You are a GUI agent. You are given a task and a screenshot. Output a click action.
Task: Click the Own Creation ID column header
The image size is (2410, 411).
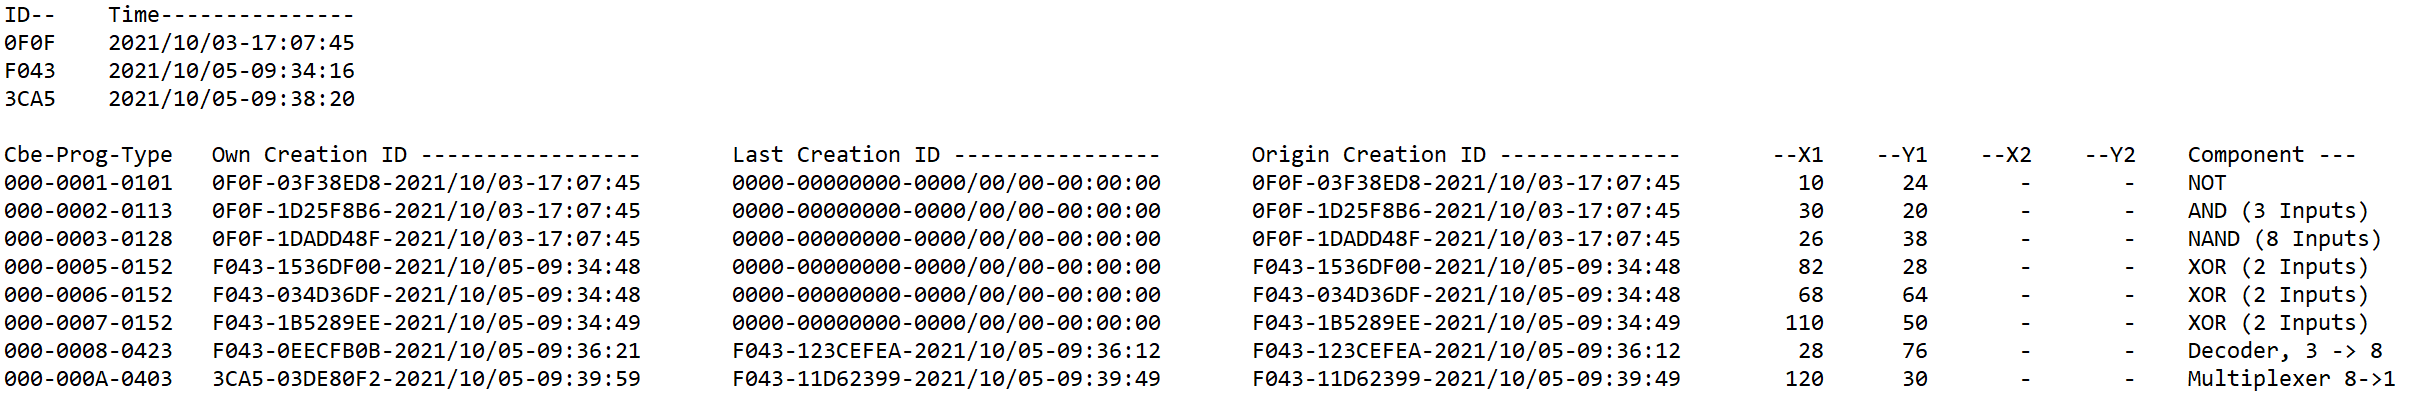tap(309, 155)
